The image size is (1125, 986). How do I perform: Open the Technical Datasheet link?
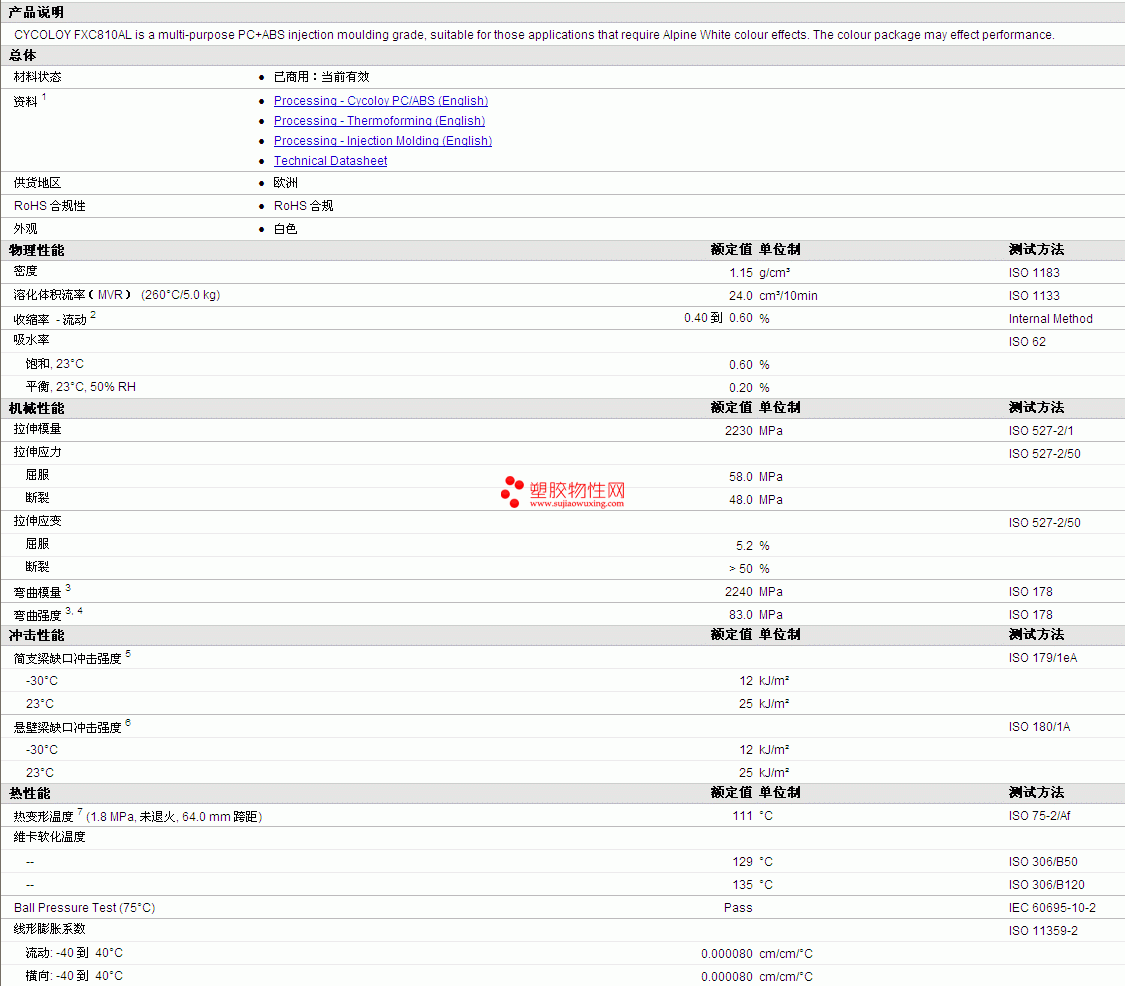point(330,161)
